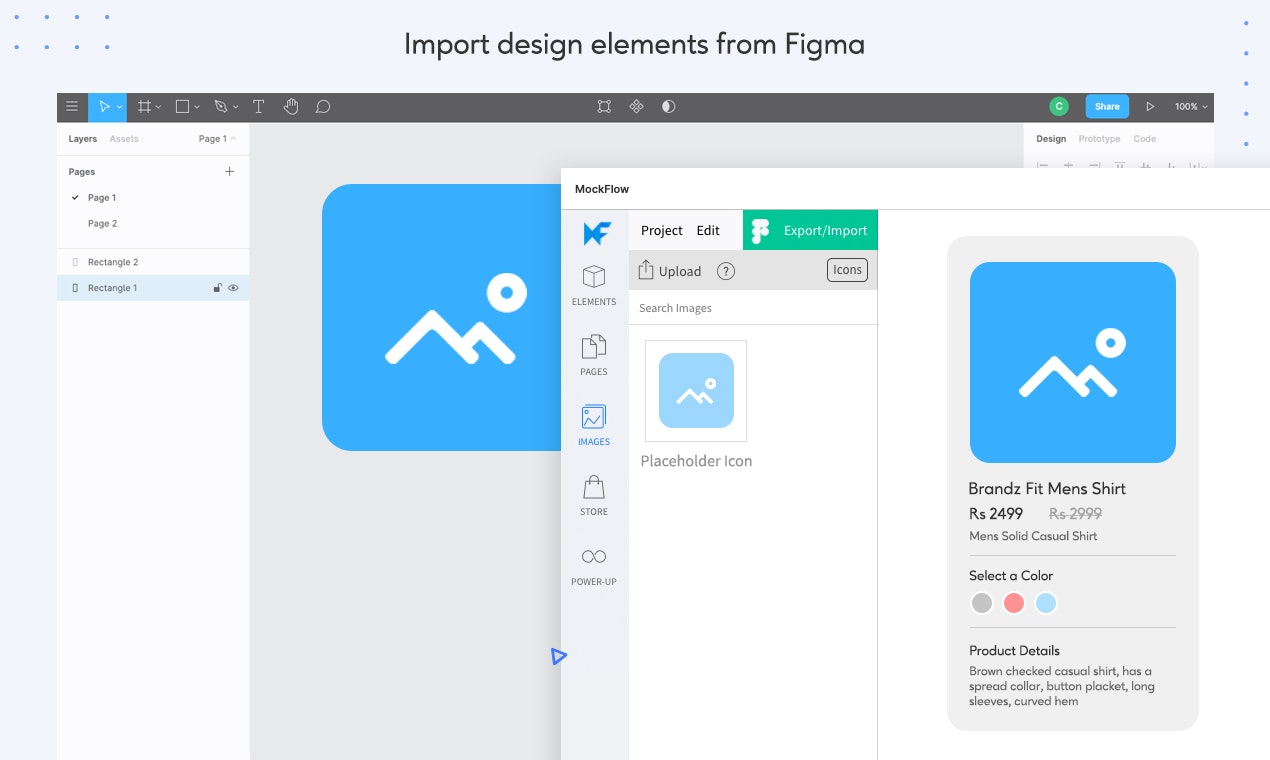1270x760 pixels.
Task: Open the Power-Up panel
Action: click(x=594, y=563)
